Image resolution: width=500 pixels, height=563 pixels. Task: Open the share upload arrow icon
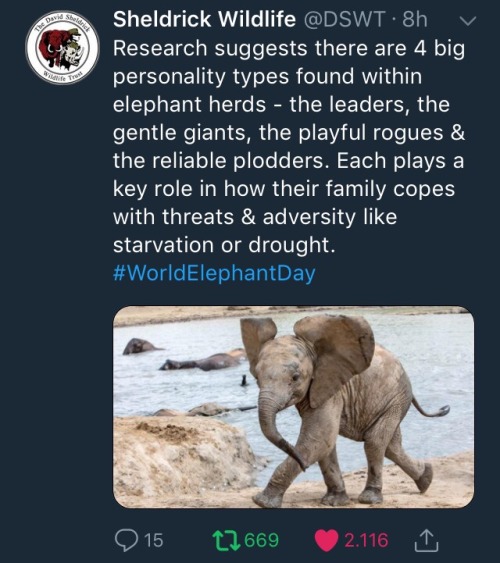[426, 540]
